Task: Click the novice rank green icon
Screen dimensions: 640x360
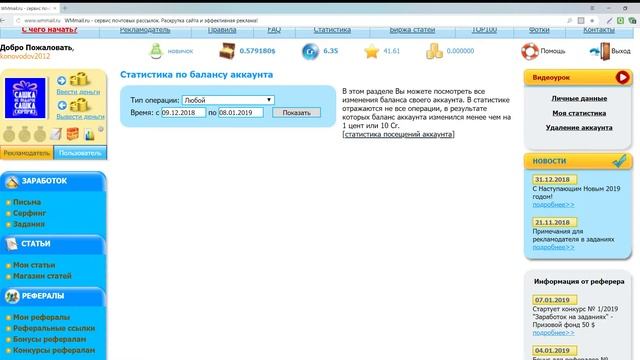Action: 156,51
